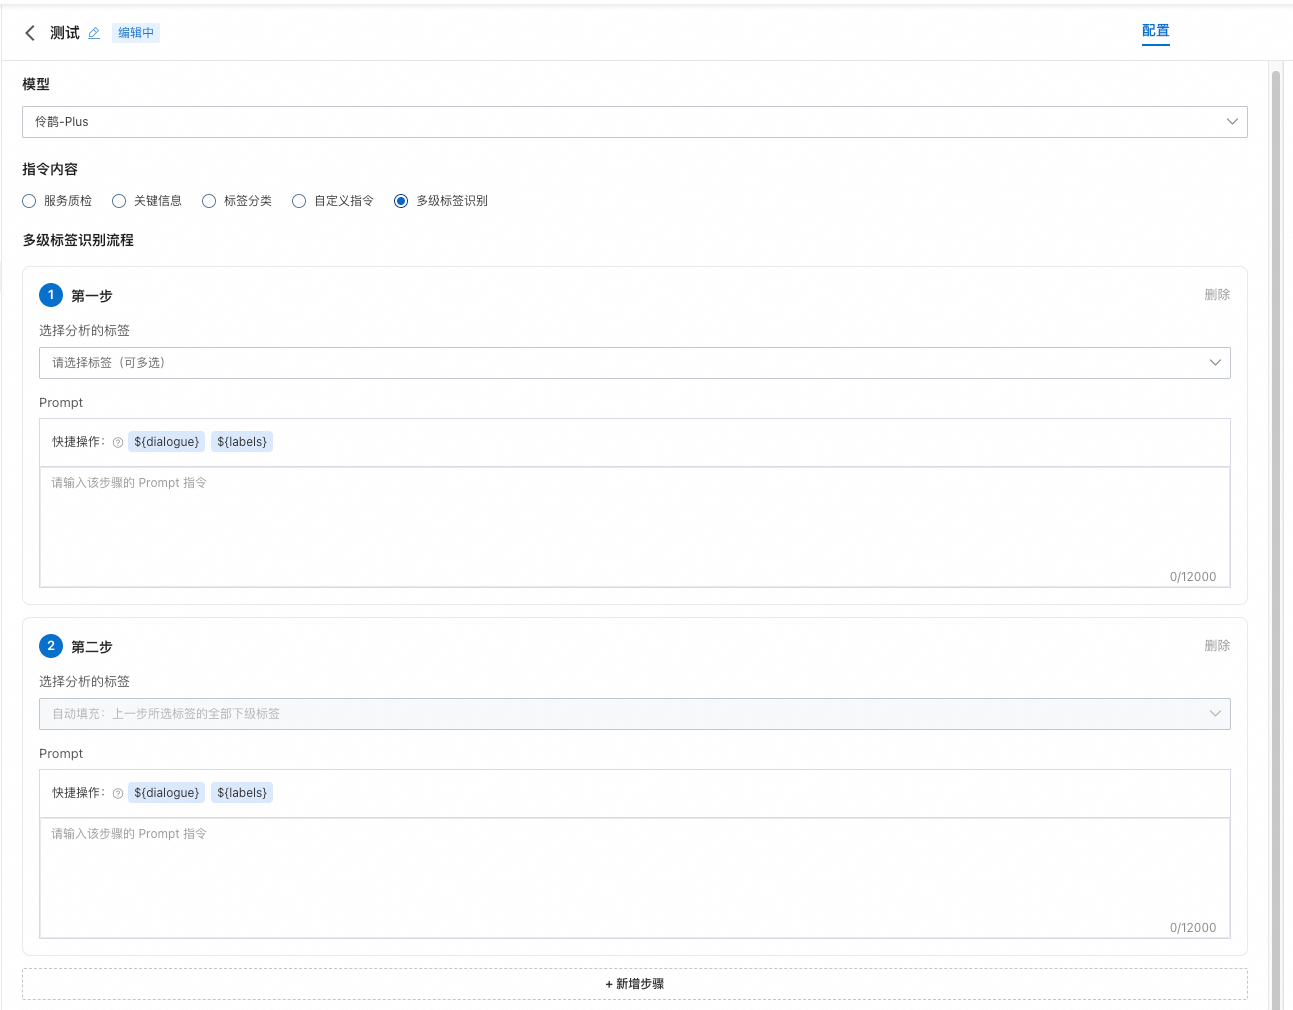The height and width of the screenshot is (1010, 1293).
Task: Select the 标签分类 radio option
Action: coord(209,201)
